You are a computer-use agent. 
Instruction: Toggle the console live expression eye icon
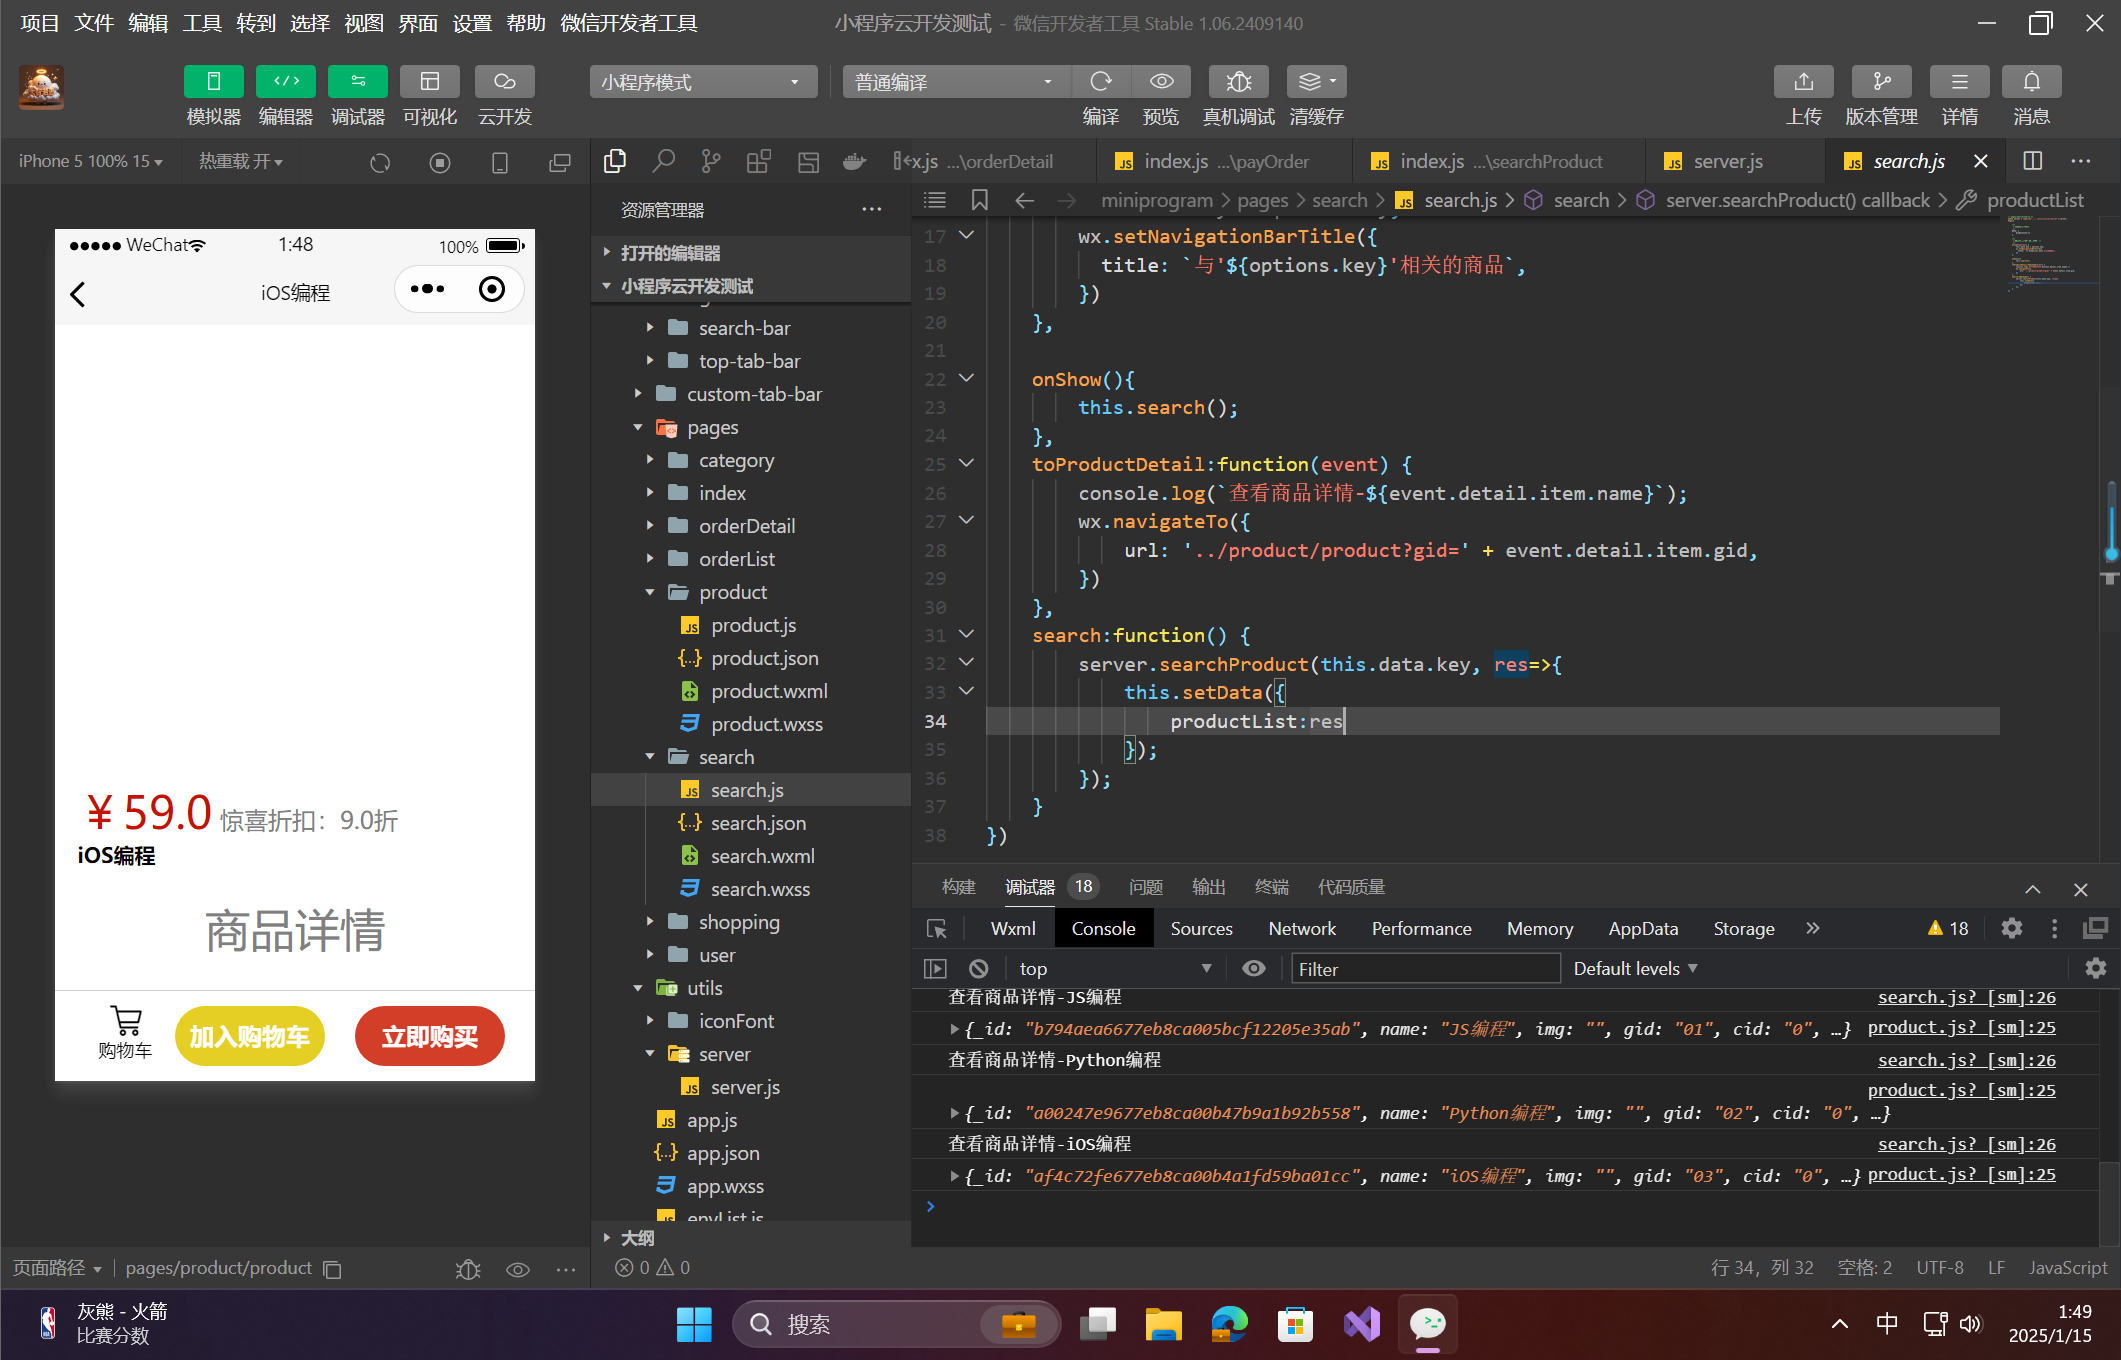click(x=1253, y=968)
